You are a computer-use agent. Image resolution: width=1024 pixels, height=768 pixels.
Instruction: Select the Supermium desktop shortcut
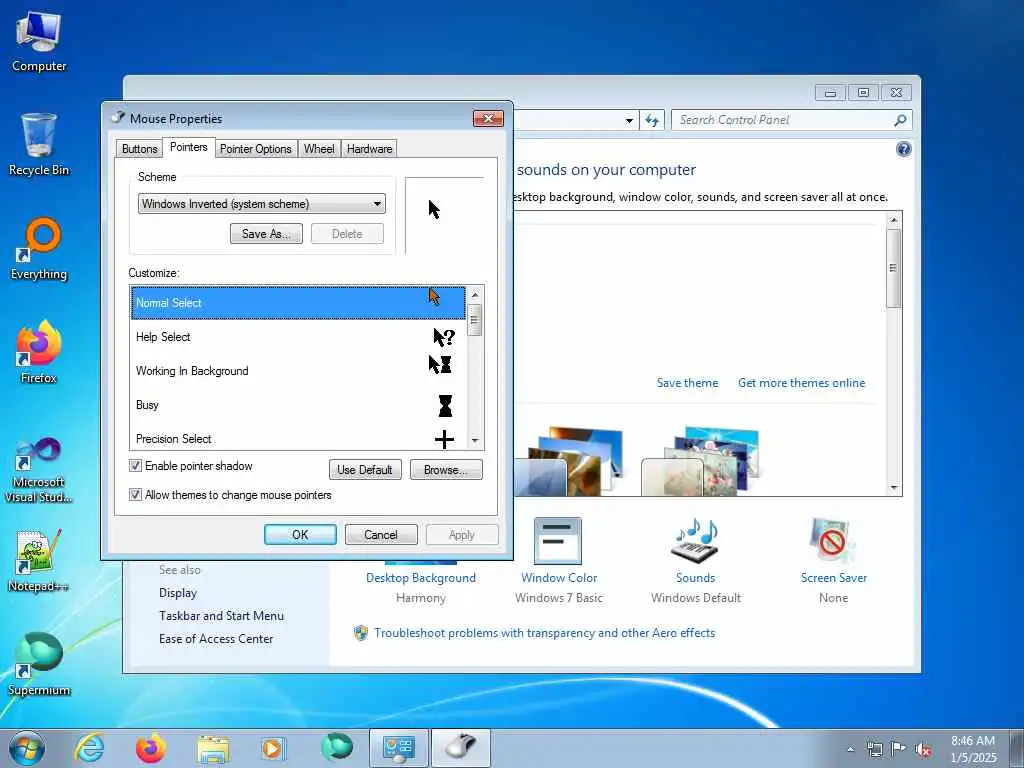point(39,664)
